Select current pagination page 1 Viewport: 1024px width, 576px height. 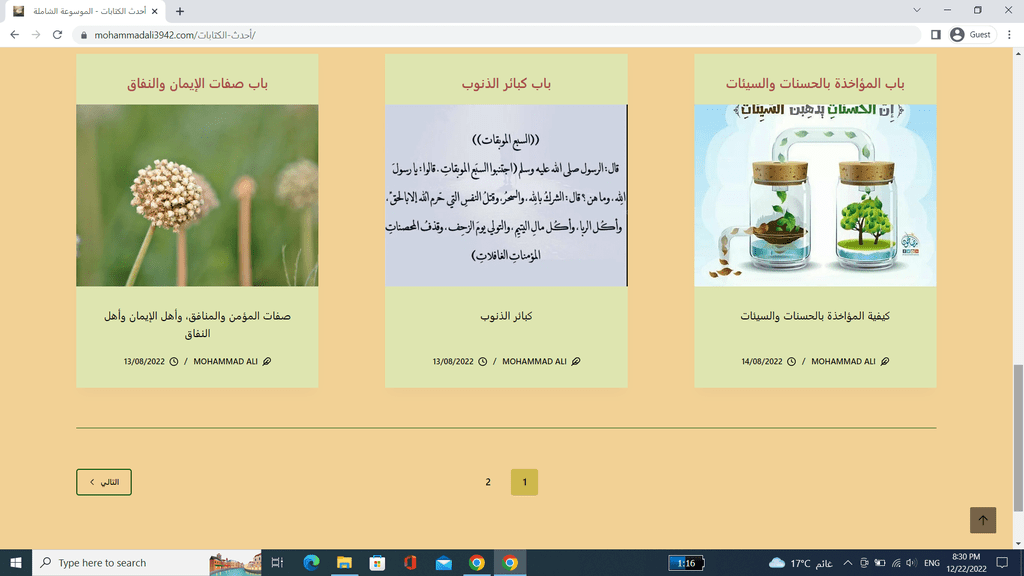[x=524, y=482]
